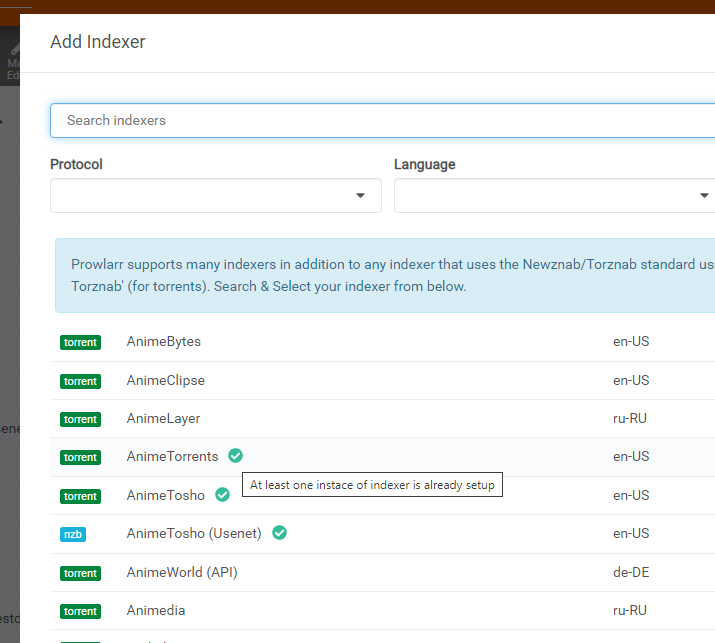Click the torrent badge on AnimeWorld (API) row
Viewport: 715px width, 643px height.
(x=80, y=573)
